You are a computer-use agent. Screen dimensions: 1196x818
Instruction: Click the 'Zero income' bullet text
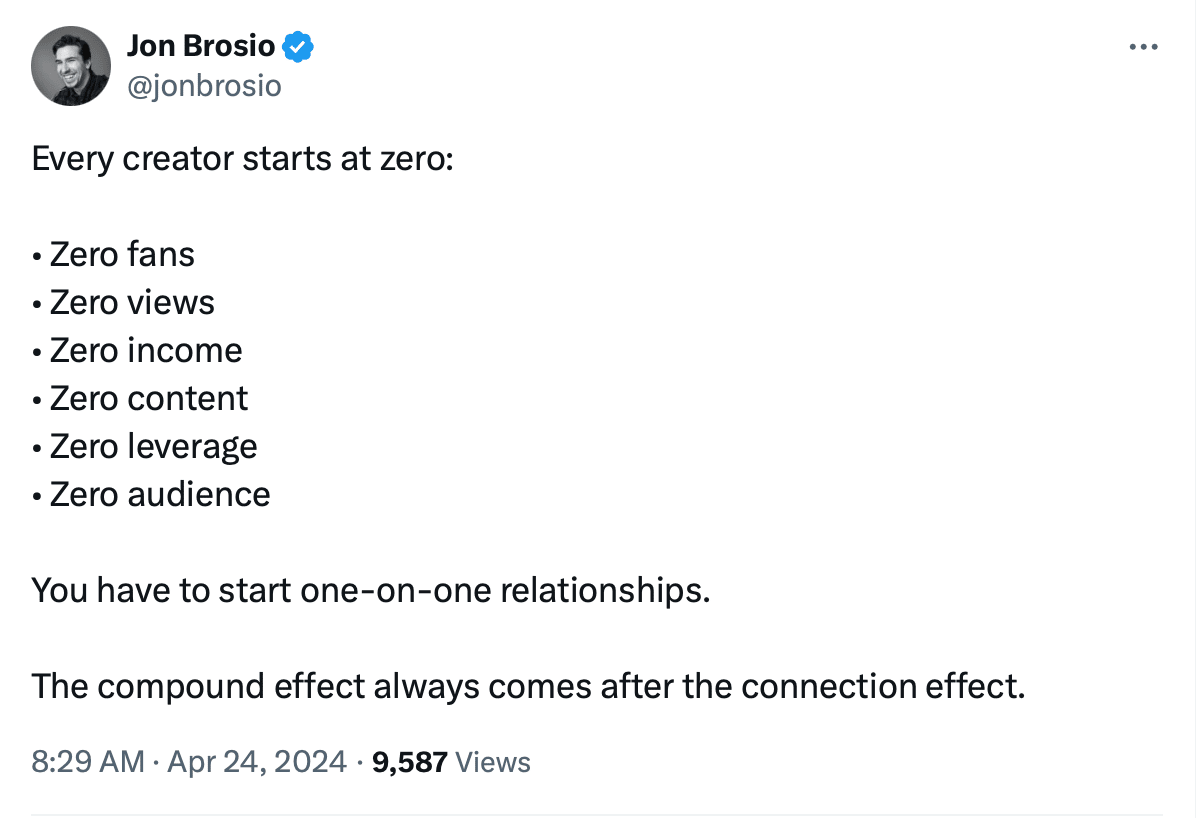click(x=146, y=351)
